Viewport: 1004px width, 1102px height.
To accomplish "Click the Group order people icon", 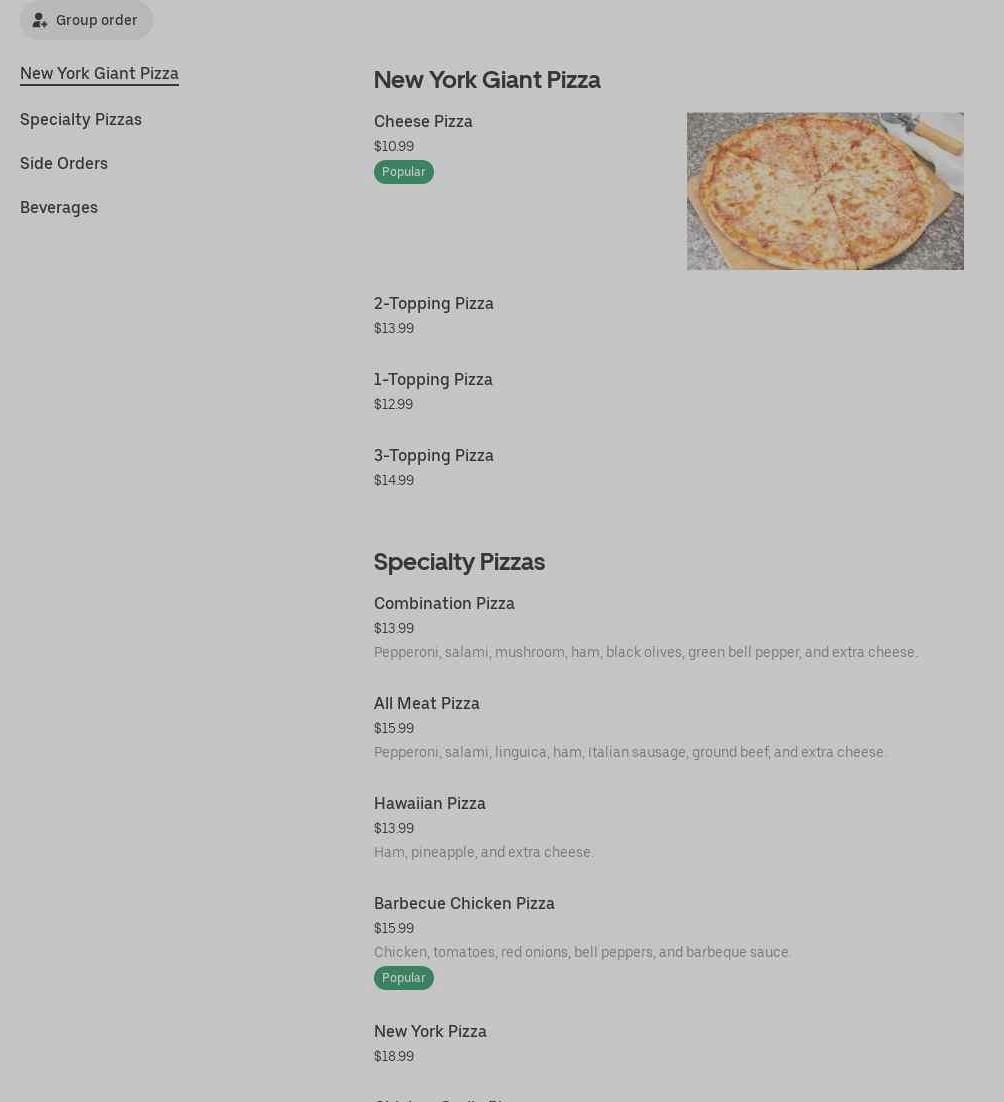I will pyautogui.click(x=40, y=20).
